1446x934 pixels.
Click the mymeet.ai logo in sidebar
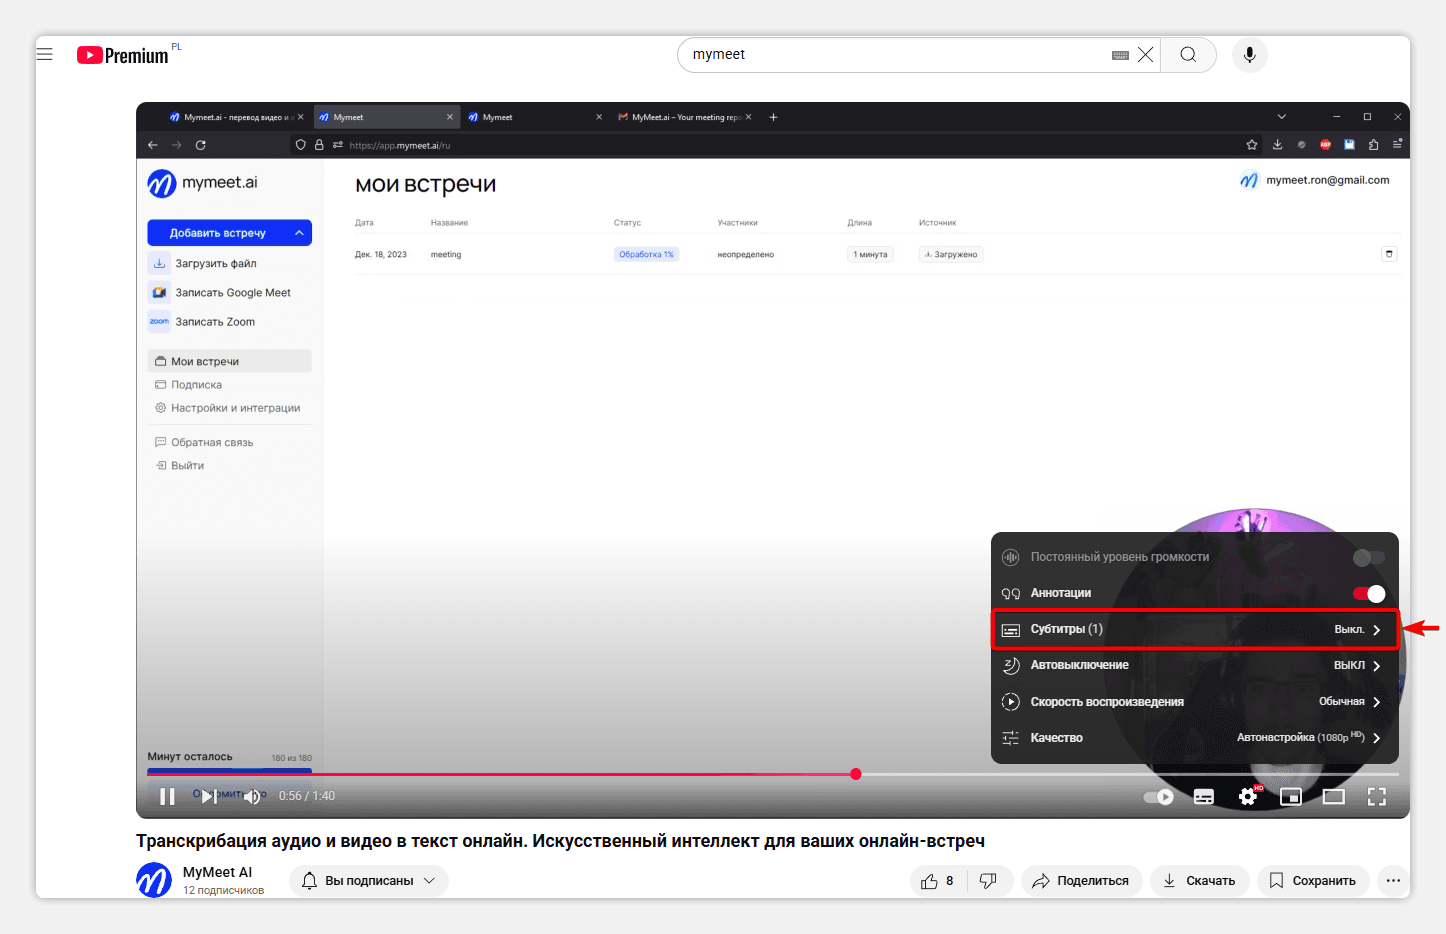pyautogui.click(x=203, y=183)
